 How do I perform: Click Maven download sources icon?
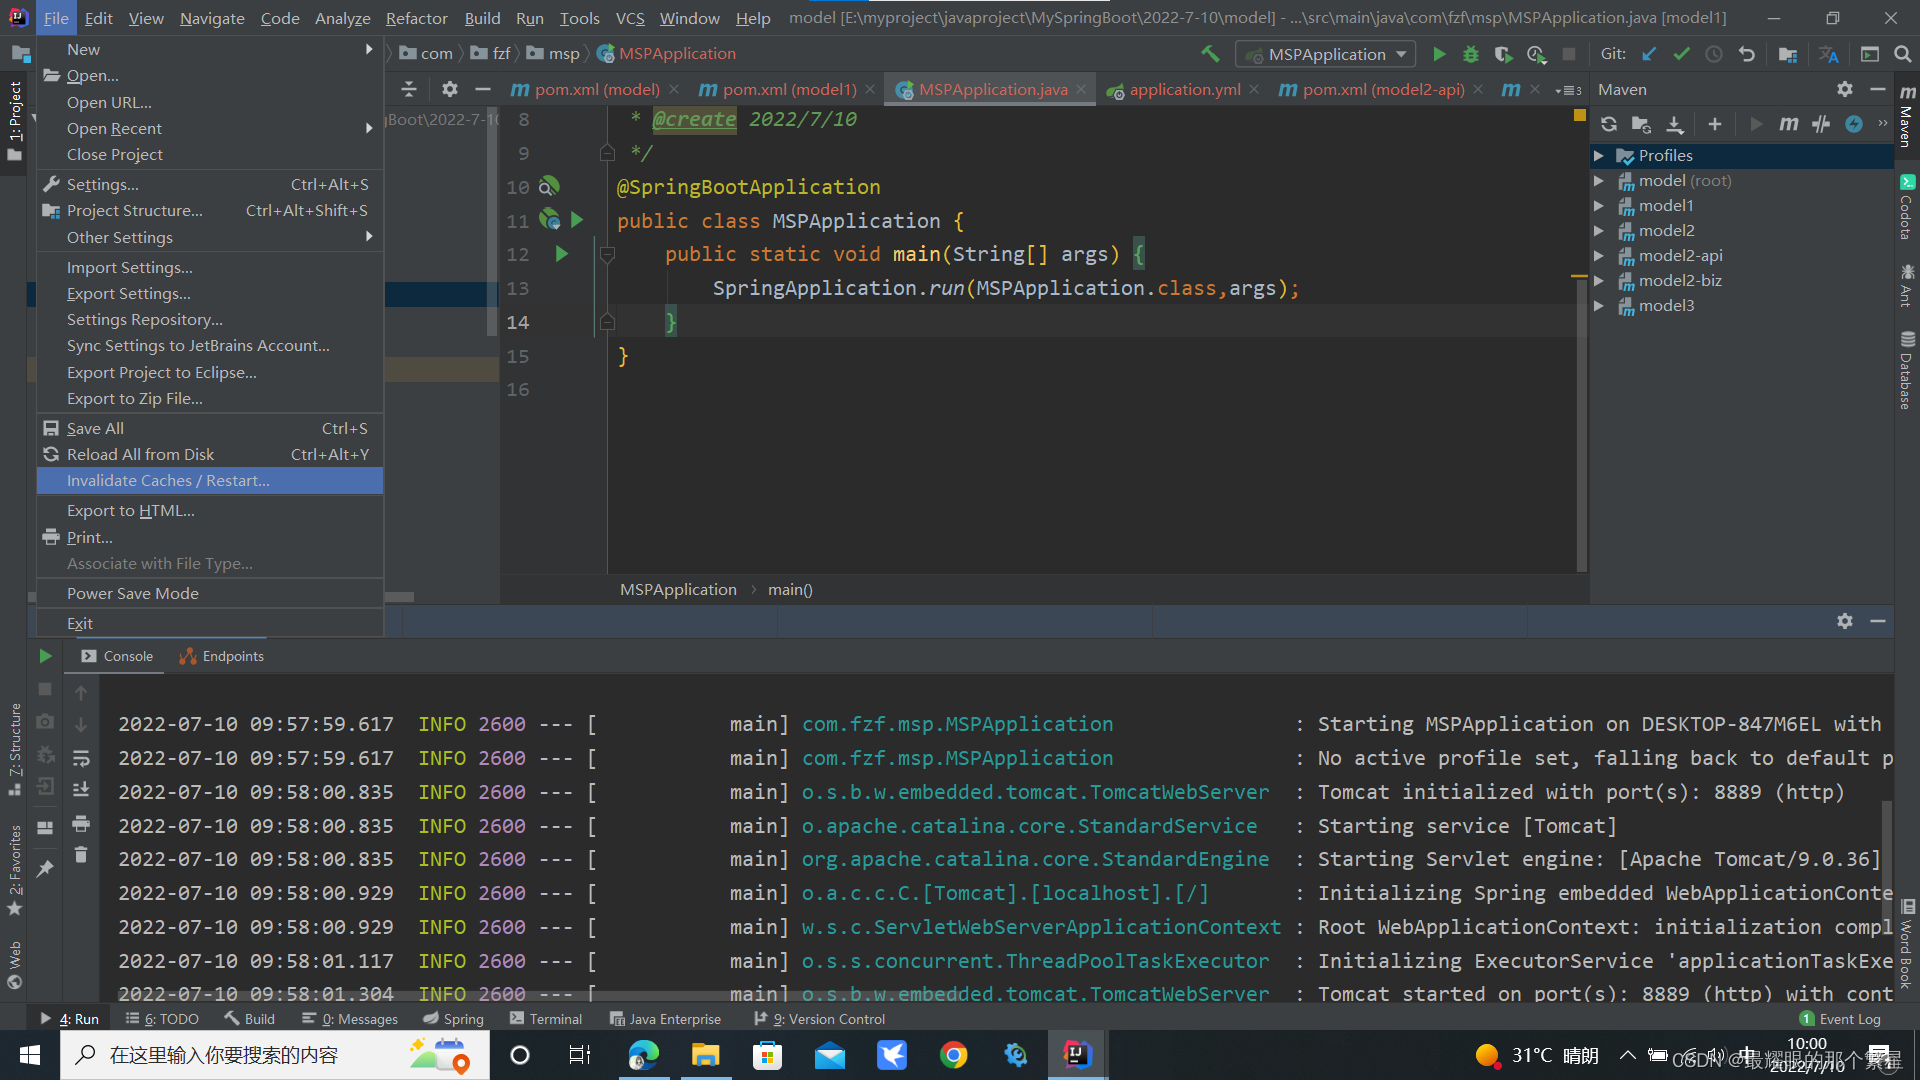[1675, 124]
